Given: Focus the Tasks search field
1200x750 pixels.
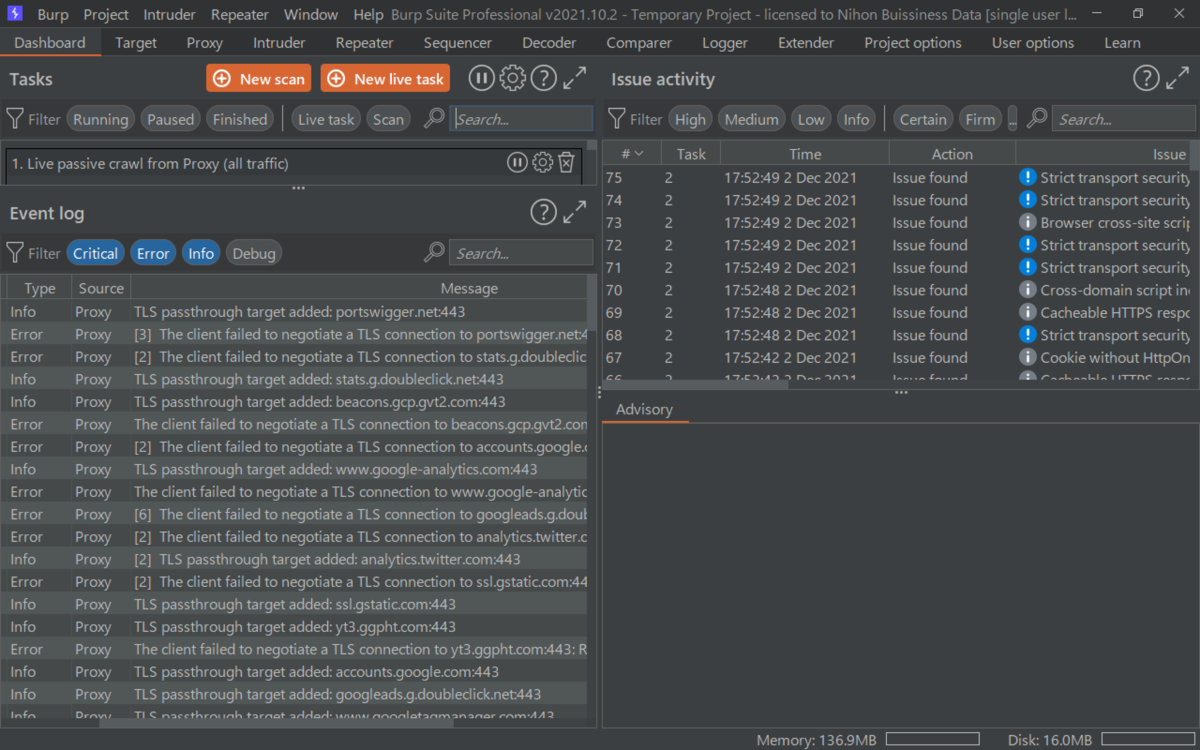Looking at the screenshot, I should tap(521, 119).
